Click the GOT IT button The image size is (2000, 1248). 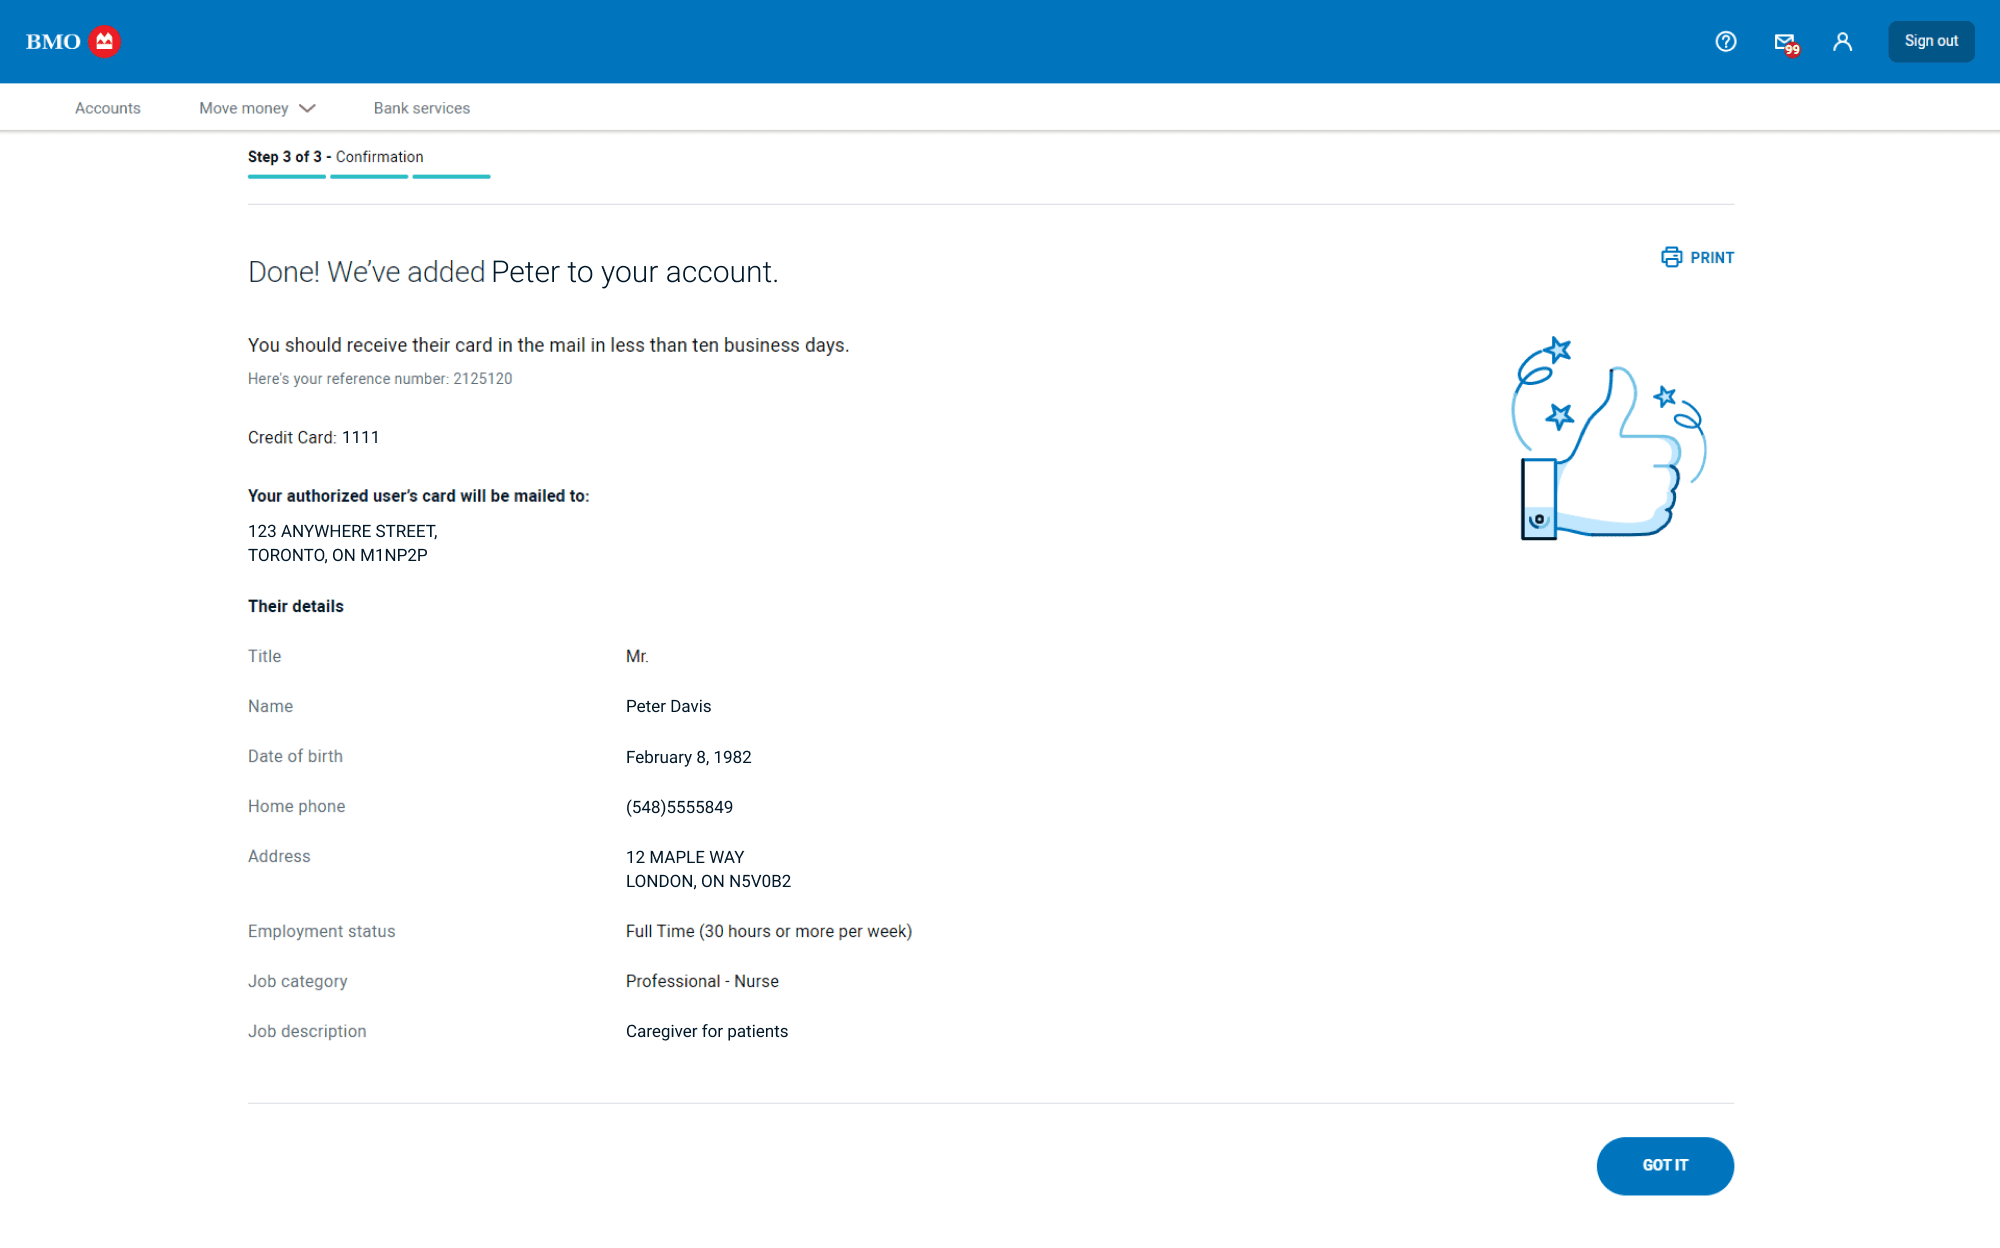[x=1665, y=1166]
